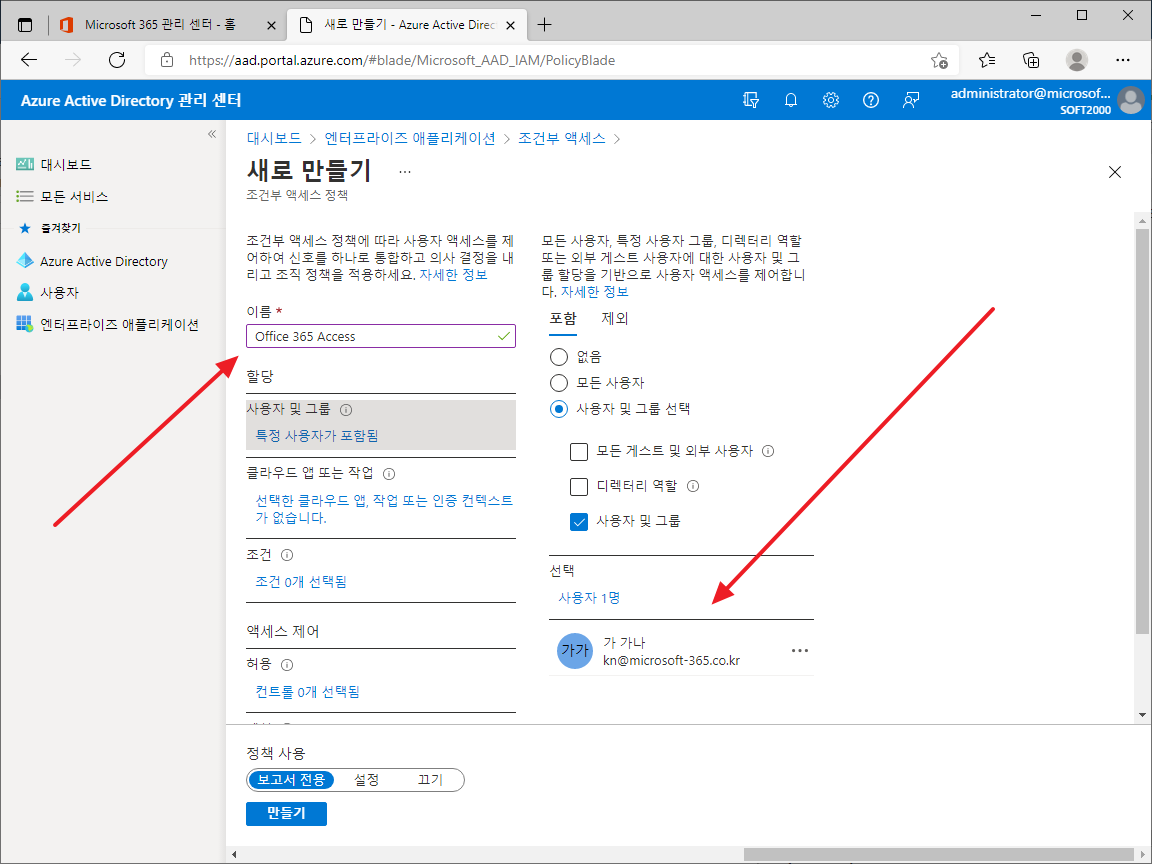Open the blade's more options ellipsis

click(405, 172)
